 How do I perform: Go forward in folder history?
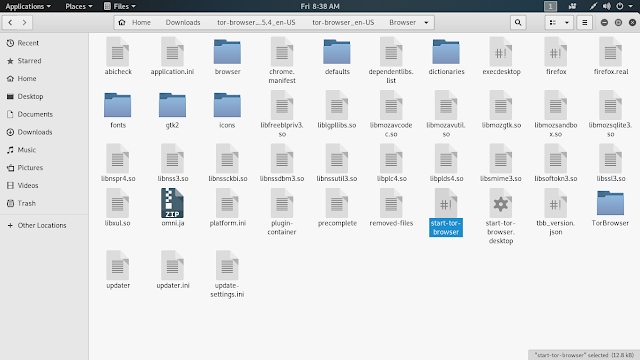point(24,22)
